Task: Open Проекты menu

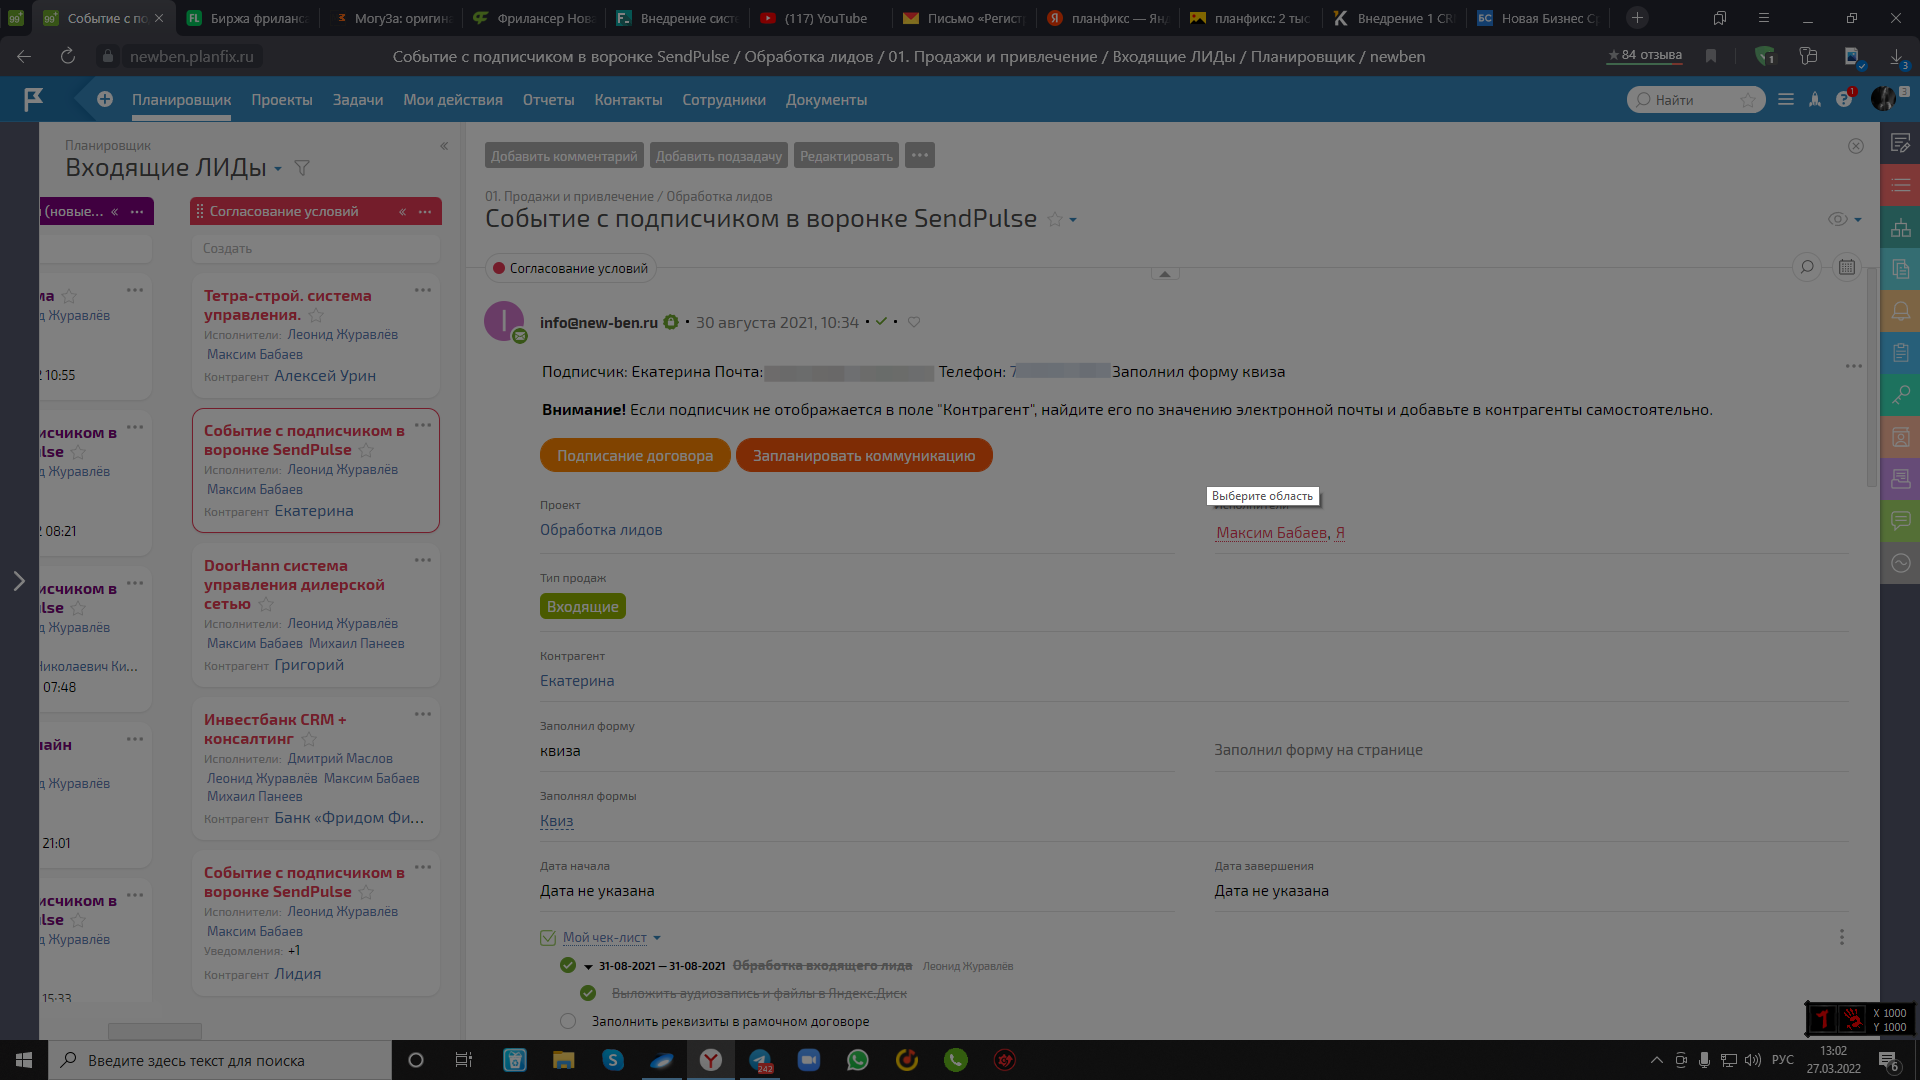Action: (x=282, y=100)
